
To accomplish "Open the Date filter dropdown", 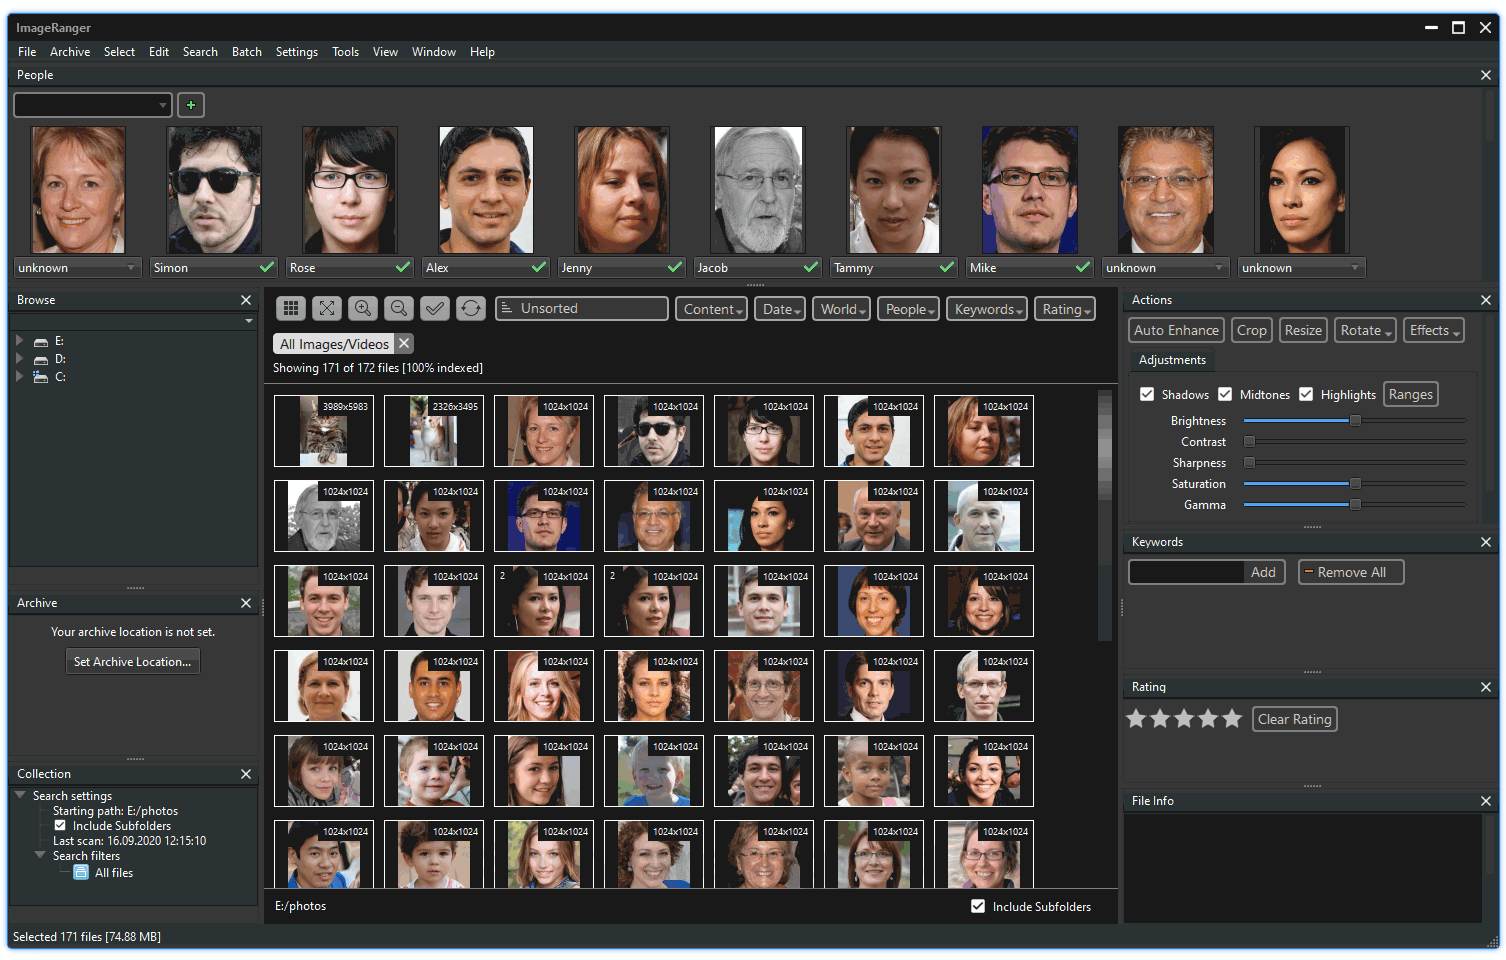I will coord(779,308).
